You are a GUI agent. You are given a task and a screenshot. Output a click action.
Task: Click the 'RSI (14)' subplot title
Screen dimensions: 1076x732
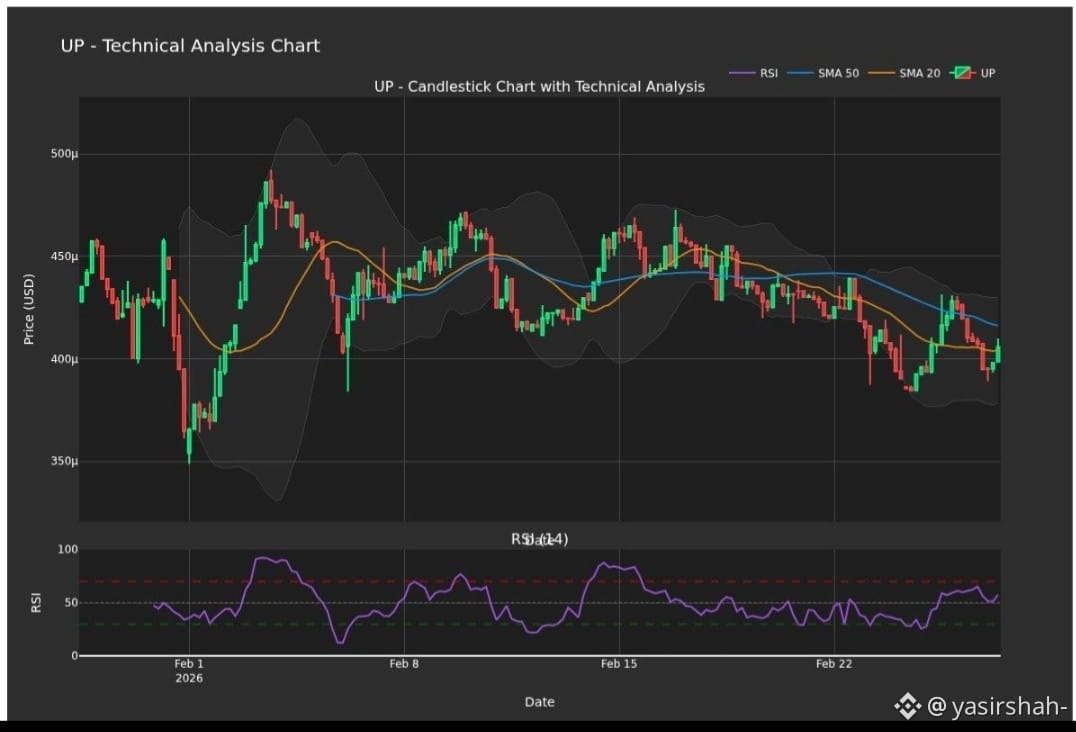tap(539, 539)
